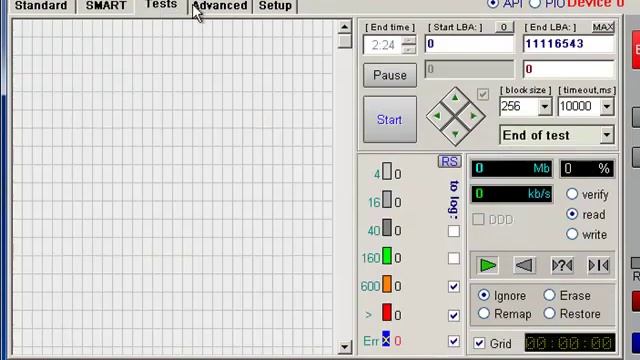Viewport: 640px width, 360px height.
Task: Click the Pause button
Action: [x=390, y=75]
